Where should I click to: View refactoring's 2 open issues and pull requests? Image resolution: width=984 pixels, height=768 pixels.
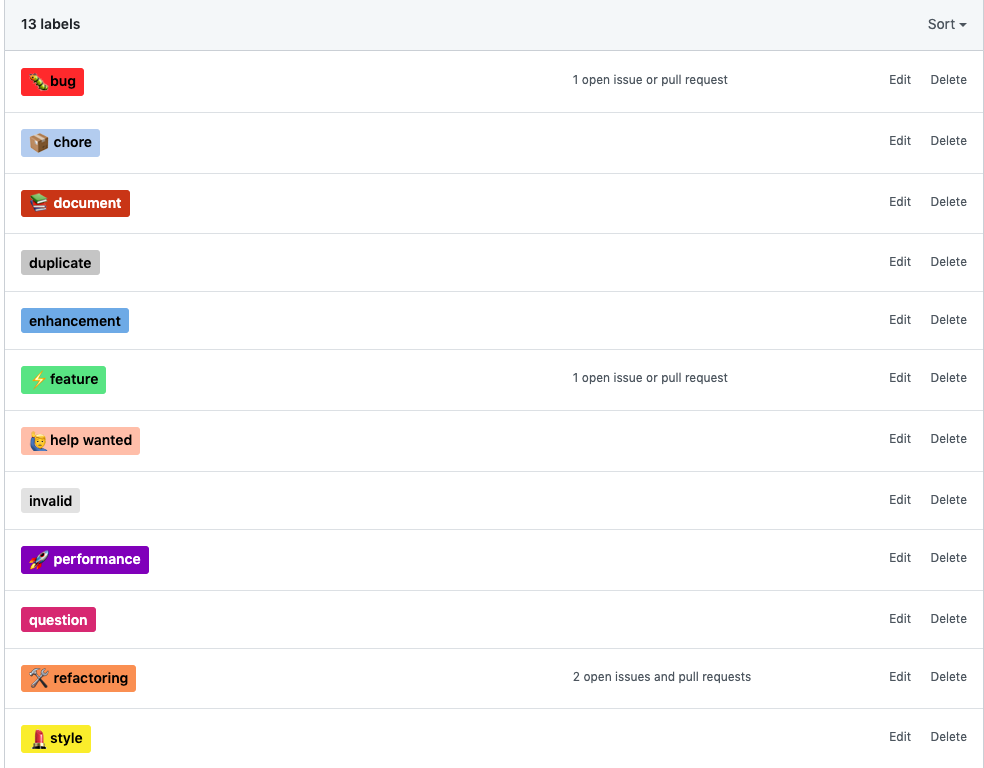[661, 676]
